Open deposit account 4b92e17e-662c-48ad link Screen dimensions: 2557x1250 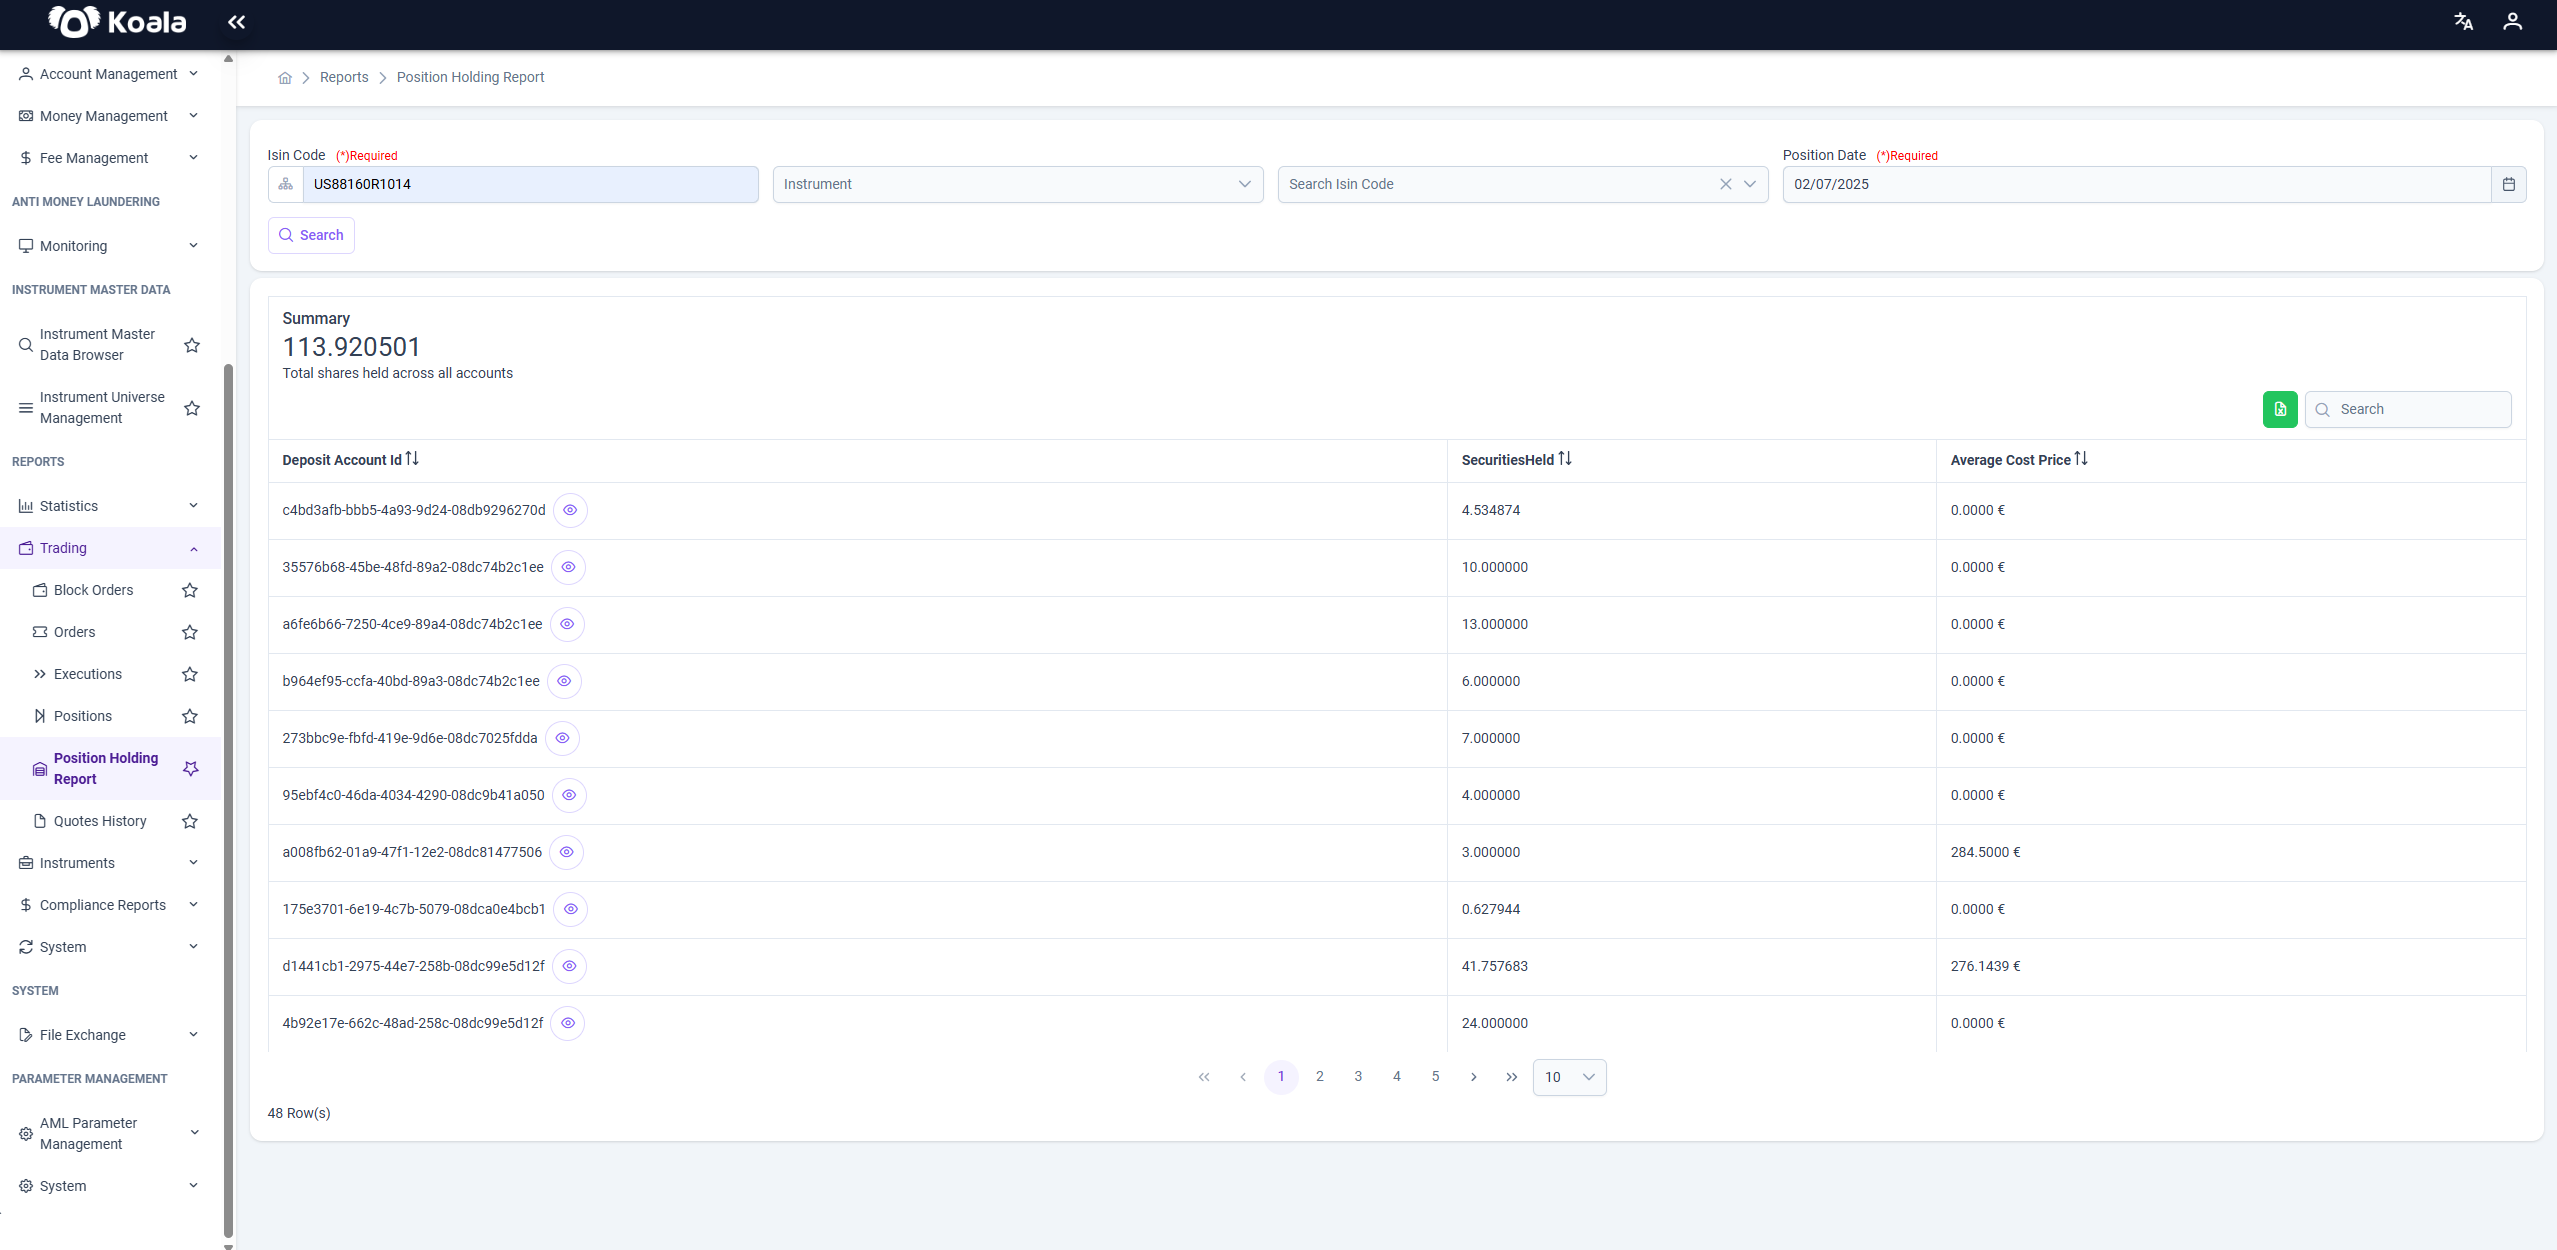(413, 1024)
